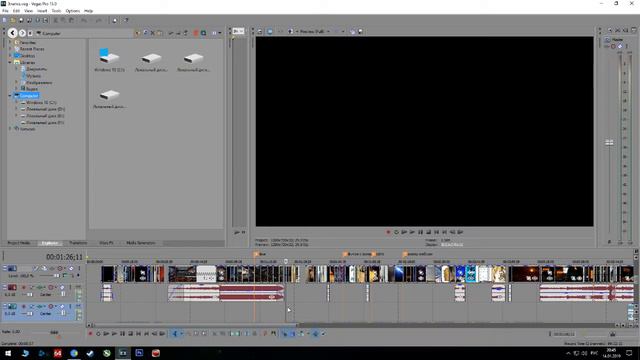Delete selected item in Explorer toolbar
This screenshot has width=640, height=360.
coord(153,33)
